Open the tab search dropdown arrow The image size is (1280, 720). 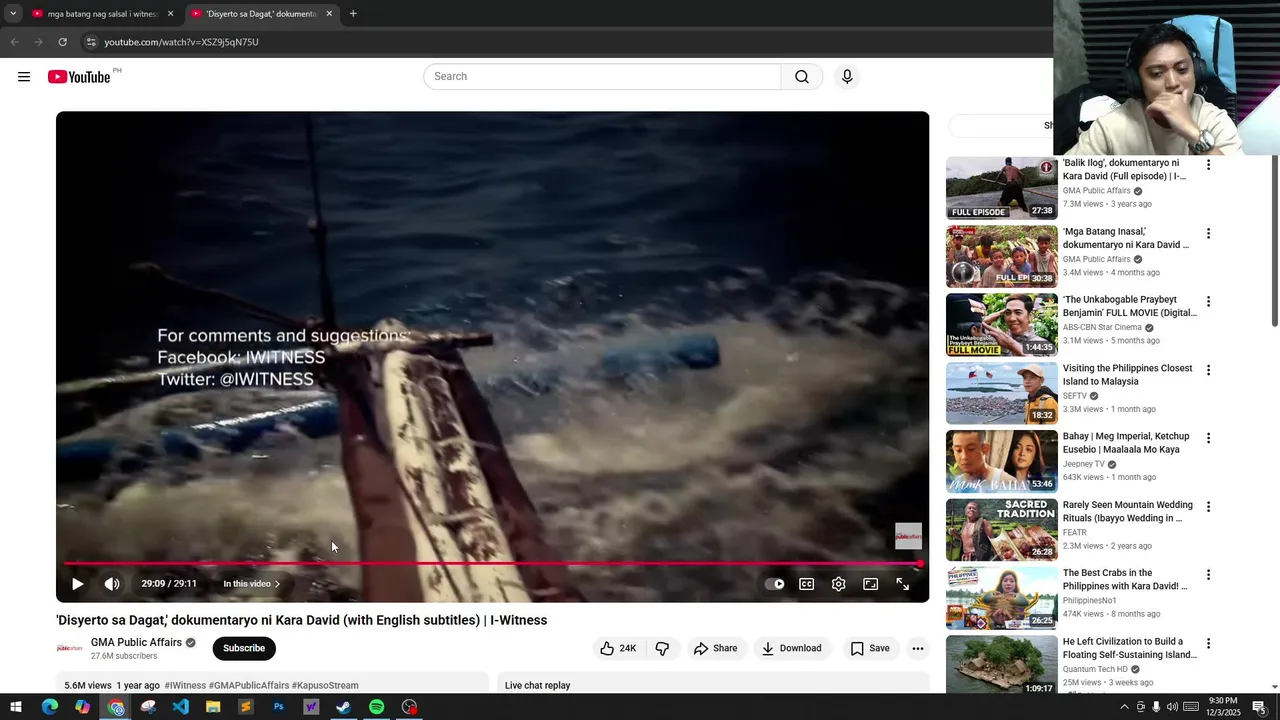(x=13, y=14)
